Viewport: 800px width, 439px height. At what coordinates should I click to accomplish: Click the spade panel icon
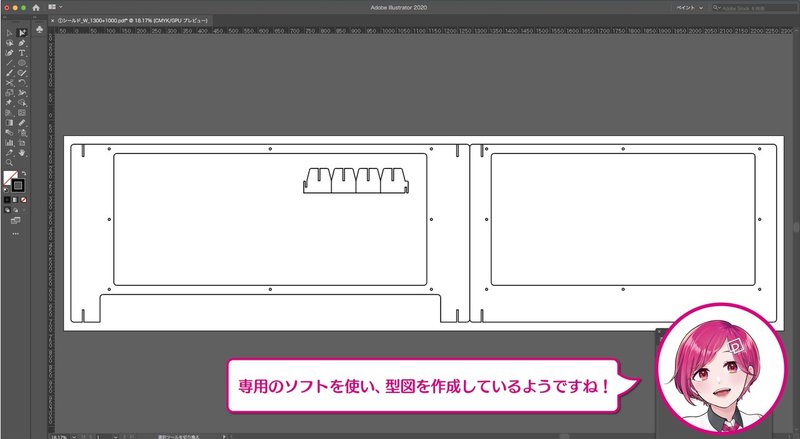click(40, 31)
